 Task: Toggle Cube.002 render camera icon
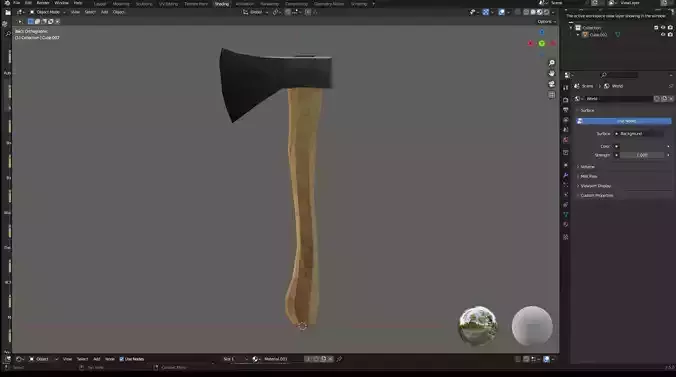(670, 35)
